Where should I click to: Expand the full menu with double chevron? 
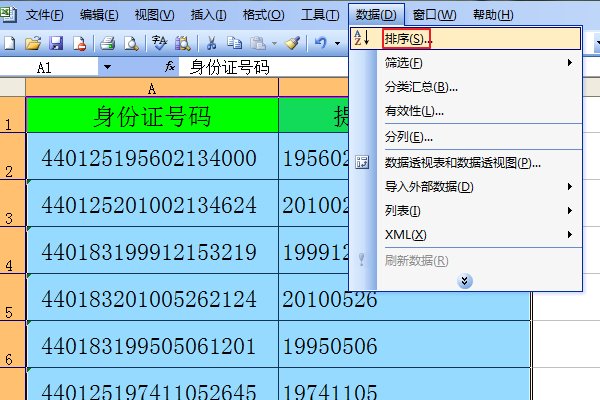465,281
